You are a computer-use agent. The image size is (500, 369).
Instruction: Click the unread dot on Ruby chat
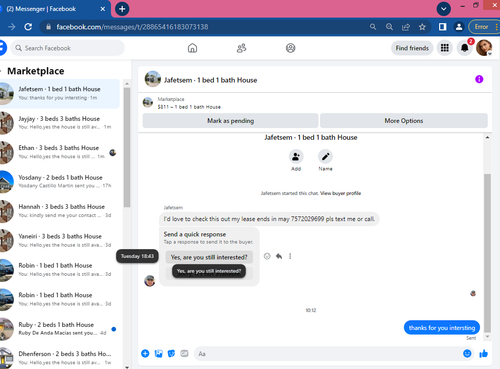pos(114,329)
